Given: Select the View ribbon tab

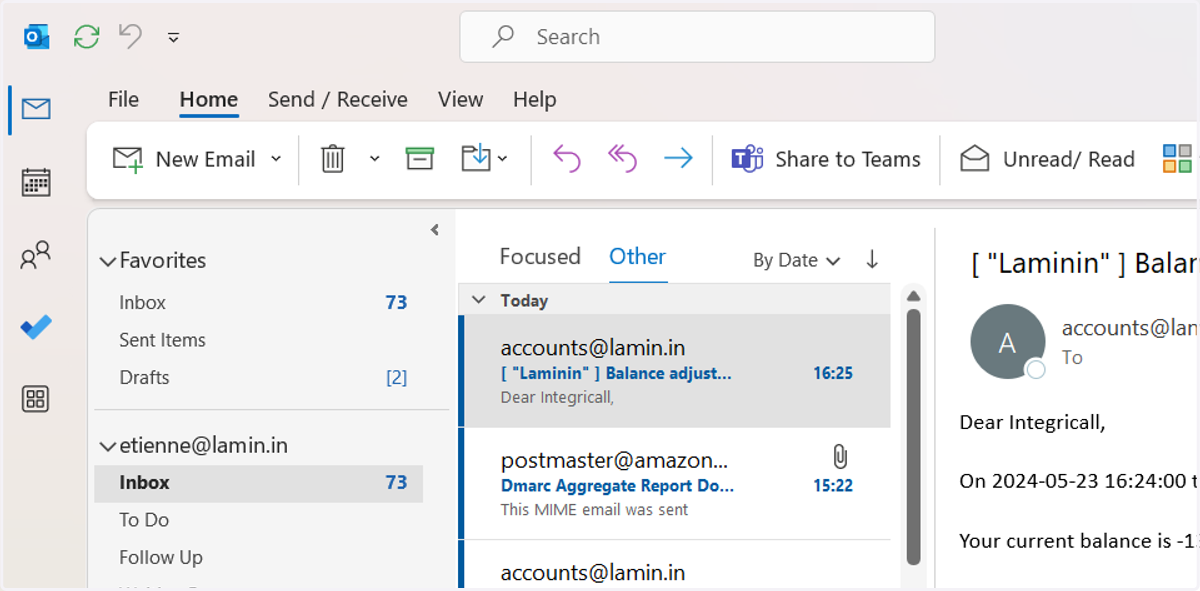Looking at the screenshot, I should [x=460, y=100].
